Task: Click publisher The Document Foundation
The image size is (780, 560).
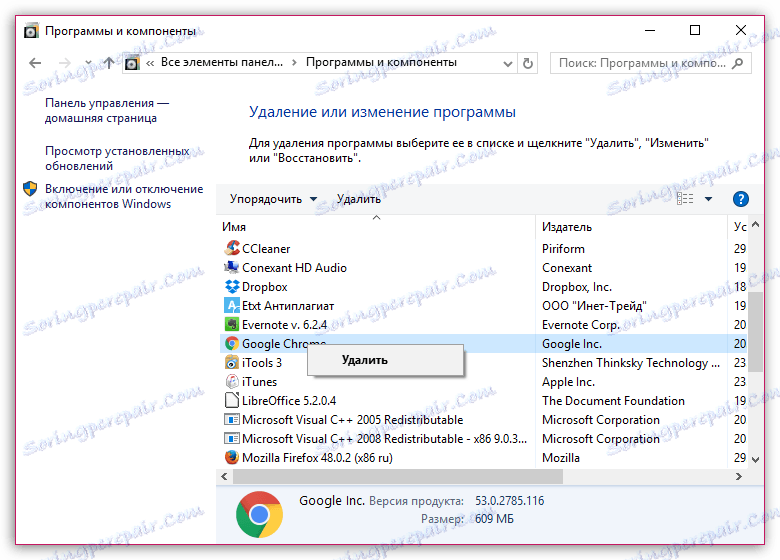Action: (613, 401)
